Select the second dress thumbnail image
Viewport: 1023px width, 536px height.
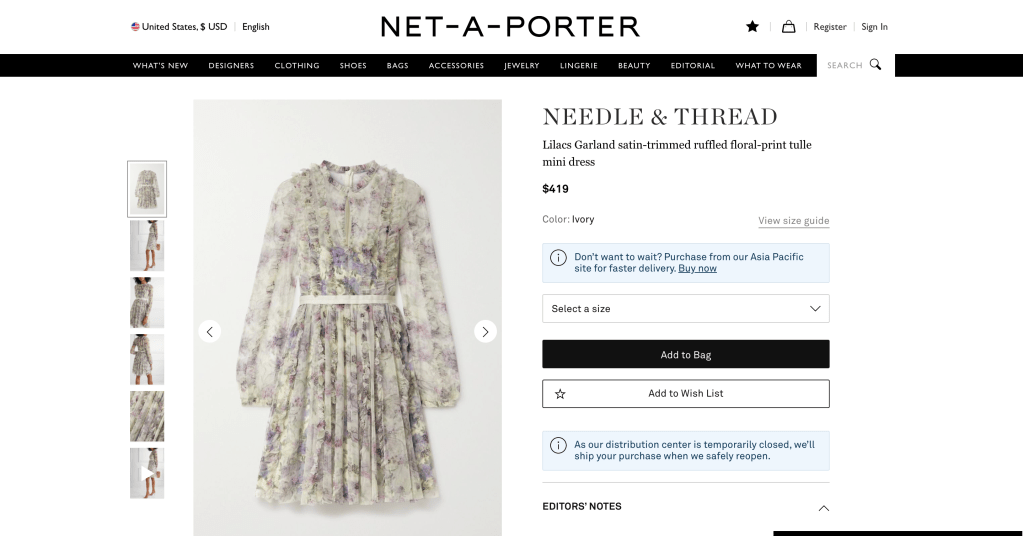coord(147,246)
